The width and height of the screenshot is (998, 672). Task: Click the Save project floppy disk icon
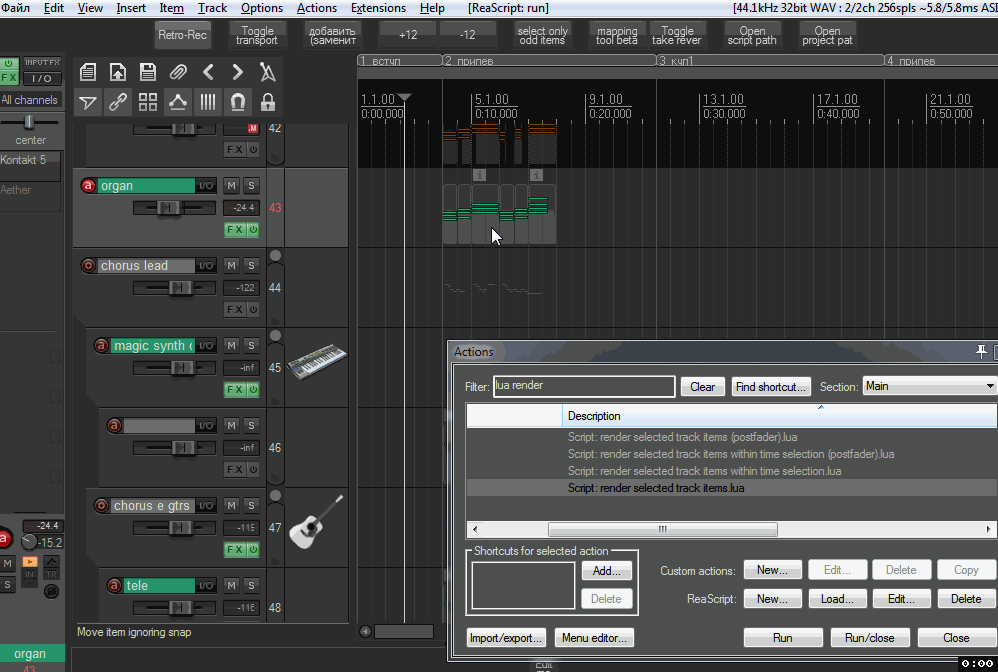click(x=148, y=72)
